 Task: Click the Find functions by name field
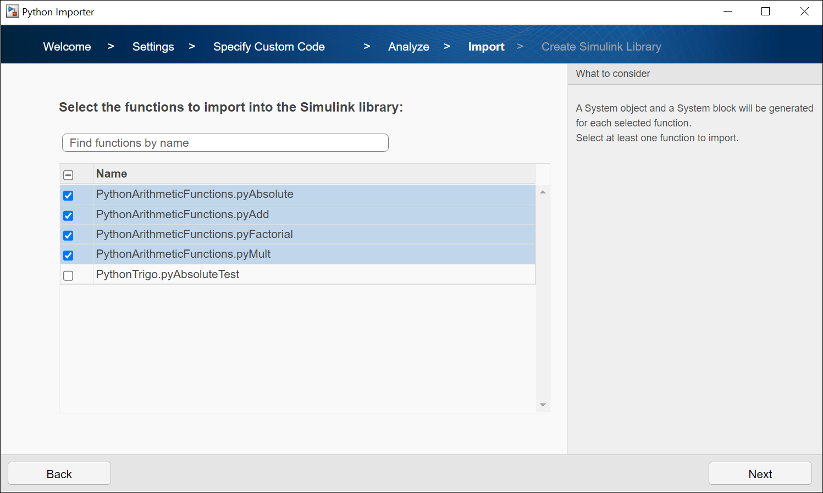pos(225,143)
